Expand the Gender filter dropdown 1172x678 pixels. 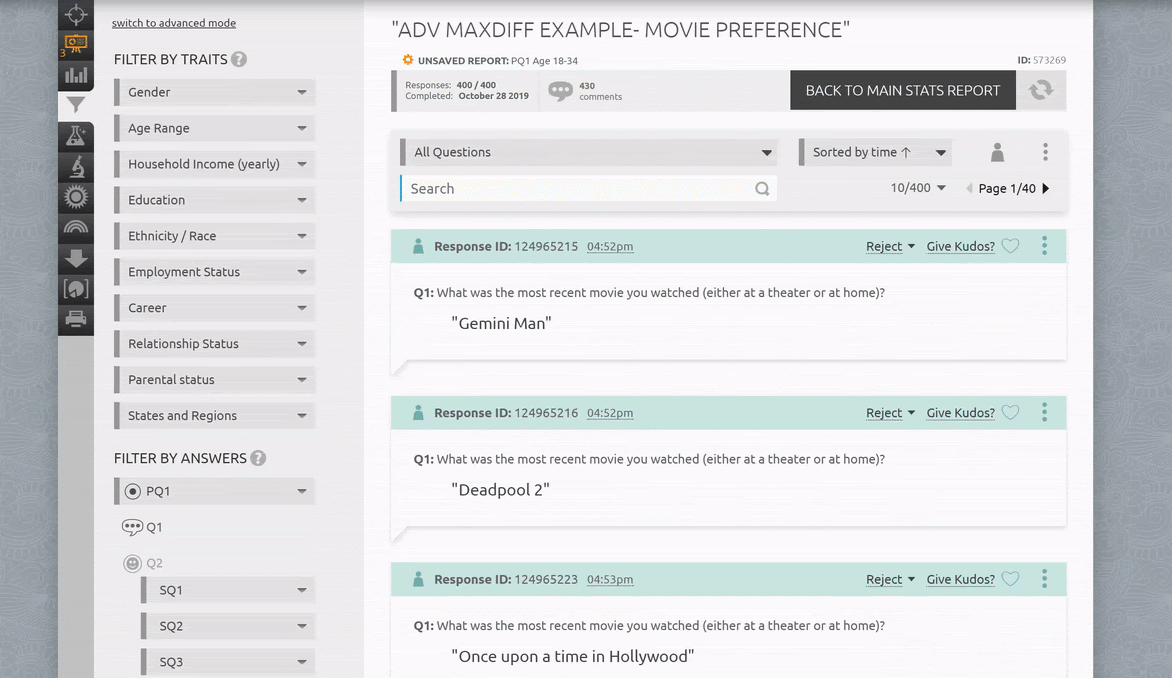(215, 92)
